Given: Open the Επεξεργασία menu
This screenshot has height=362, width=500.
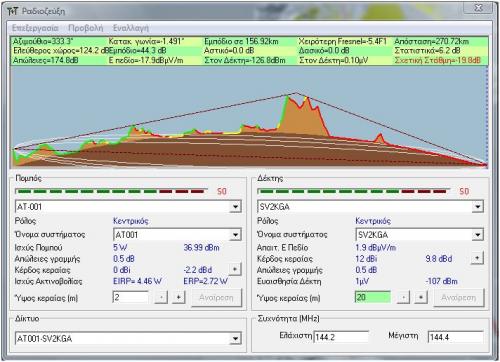Looking at the screenshot, I should 35,28.
